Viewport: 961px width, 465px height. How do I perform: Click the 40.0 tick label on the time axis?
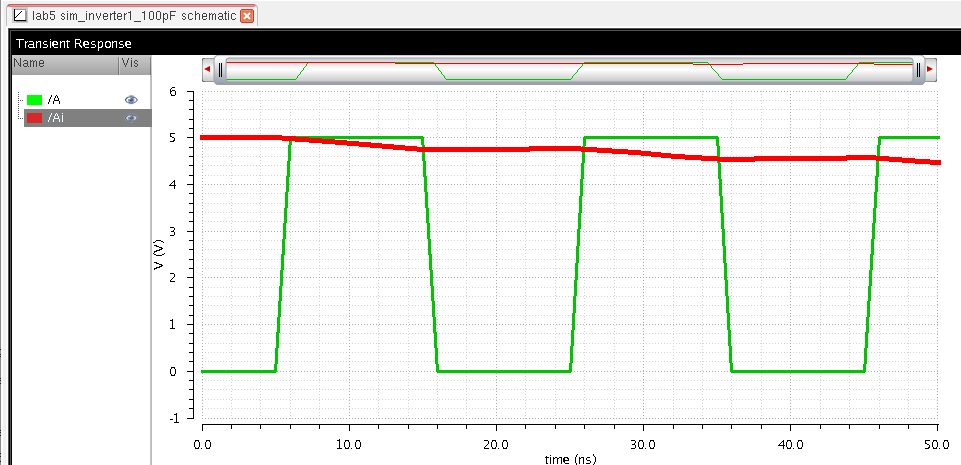point(791,445)
